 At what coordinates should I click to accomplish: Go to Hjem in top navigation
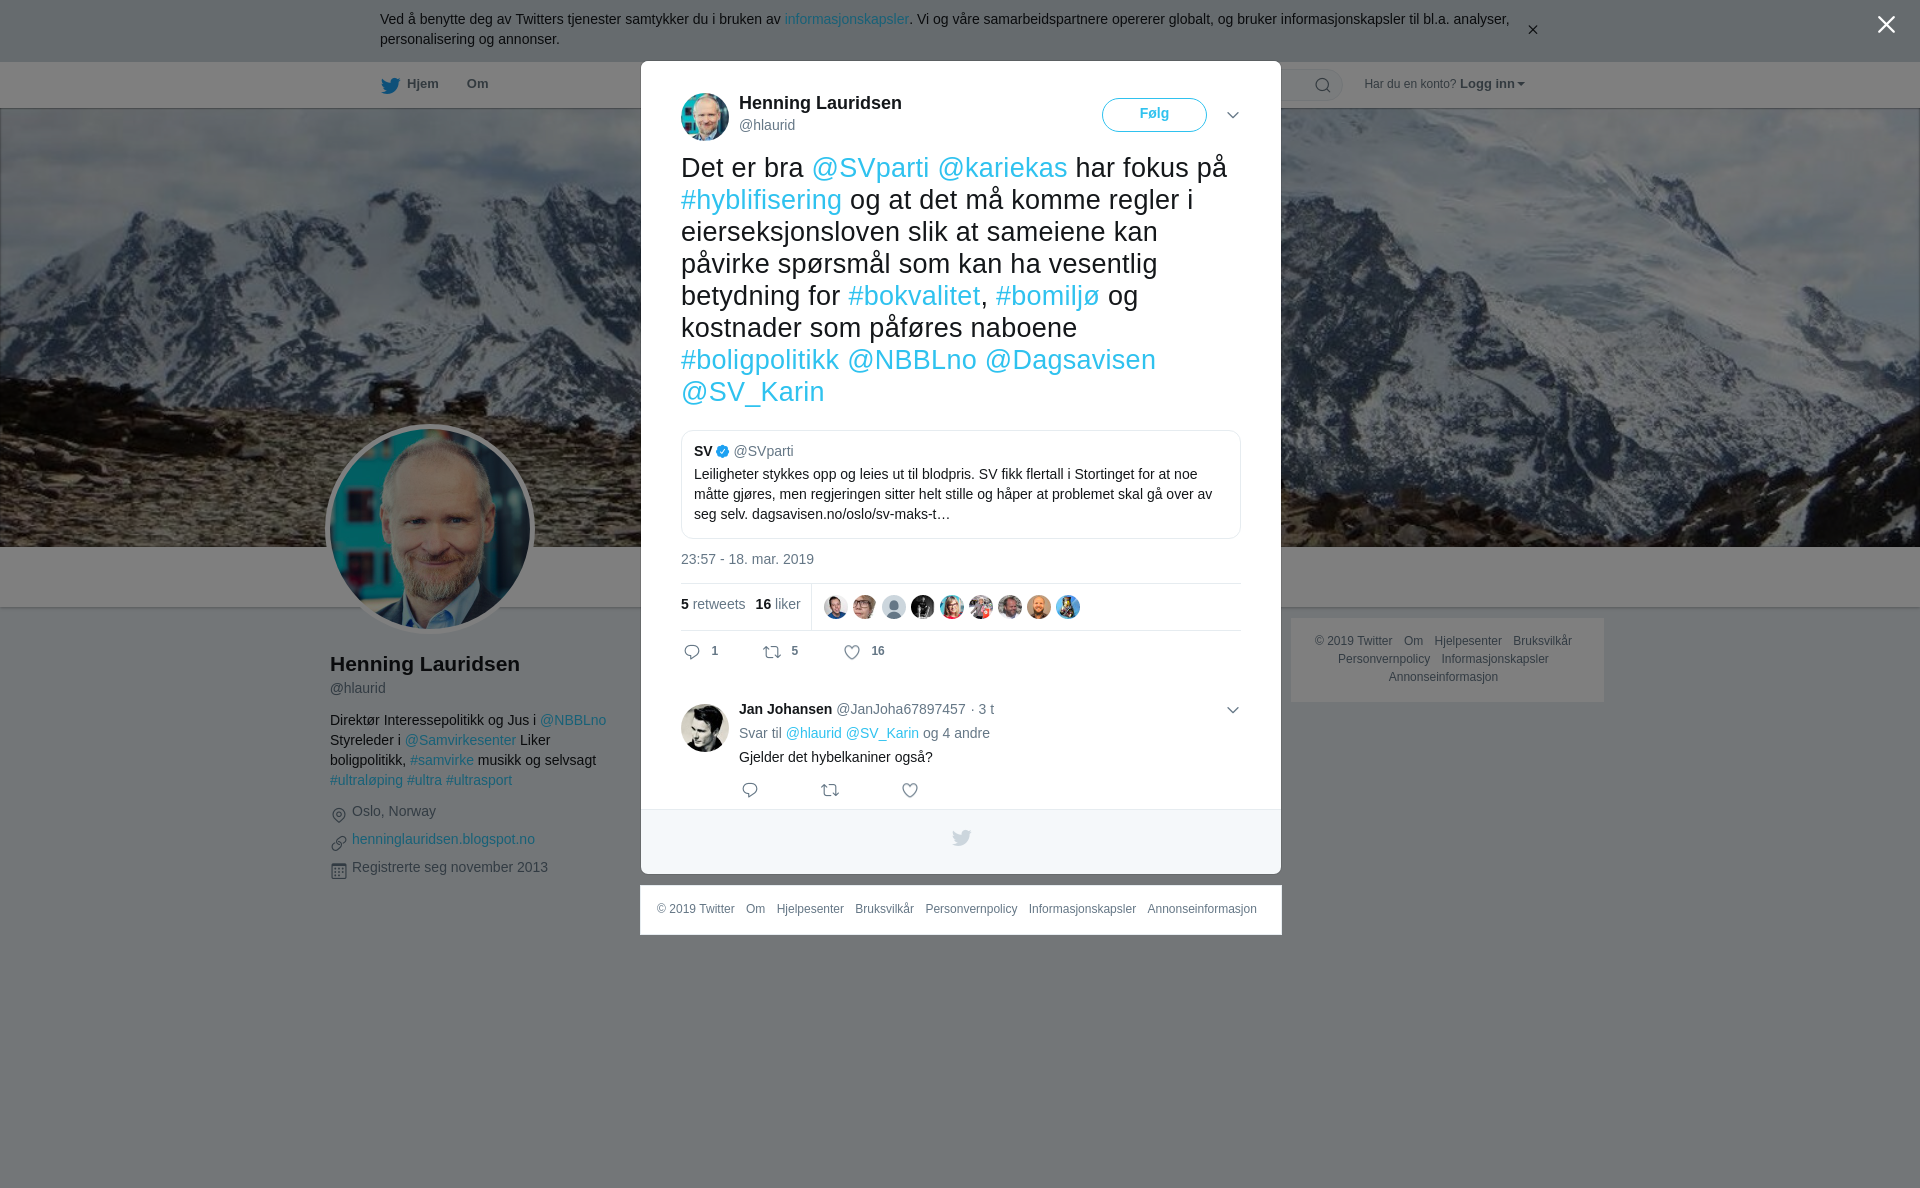click(410, 85)
